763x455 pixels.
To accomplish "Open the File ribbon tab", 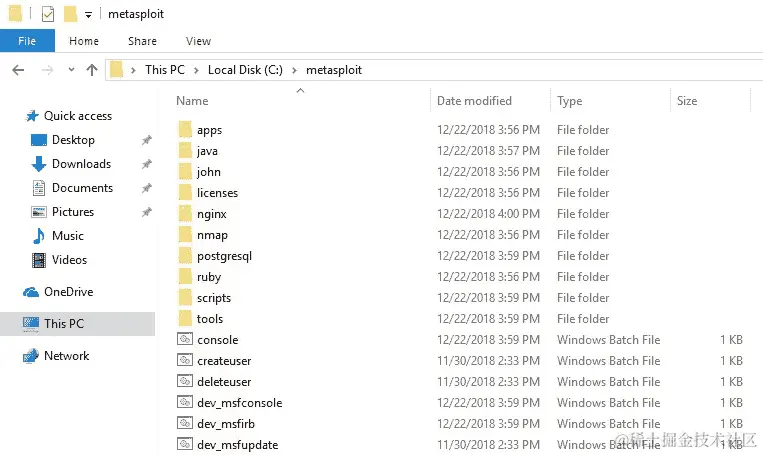I will (x=27, y=41).
